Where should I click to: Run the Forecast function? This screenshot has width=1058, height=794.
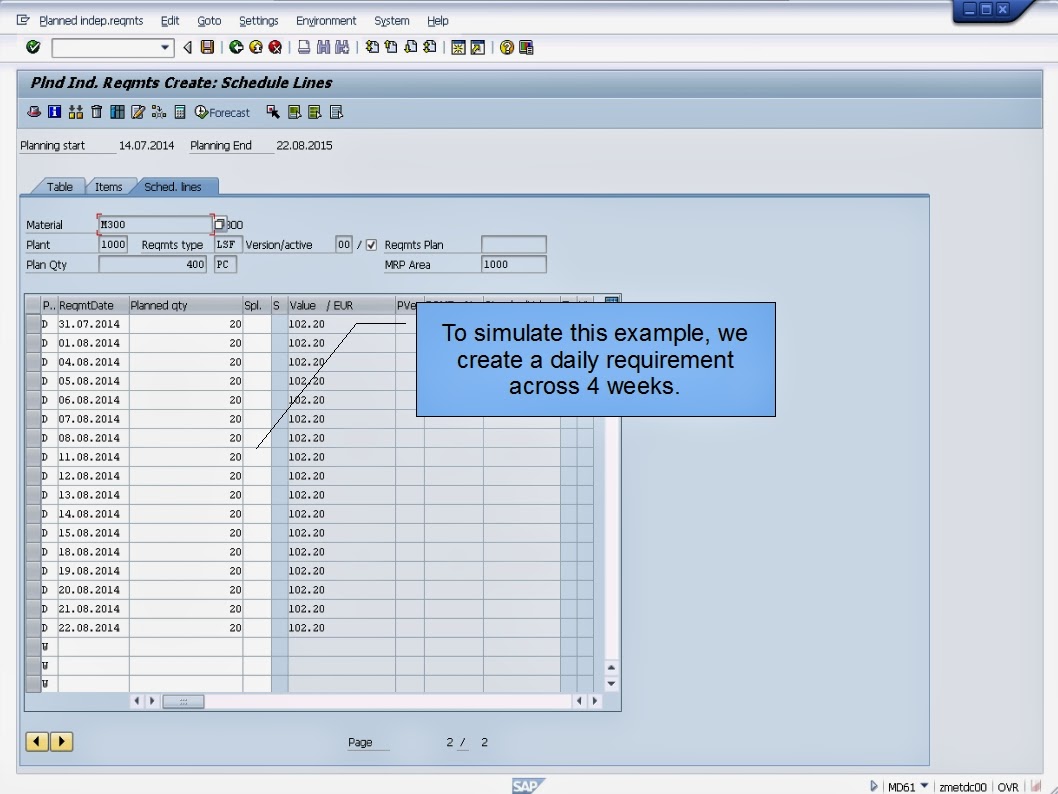coord(220,112)
